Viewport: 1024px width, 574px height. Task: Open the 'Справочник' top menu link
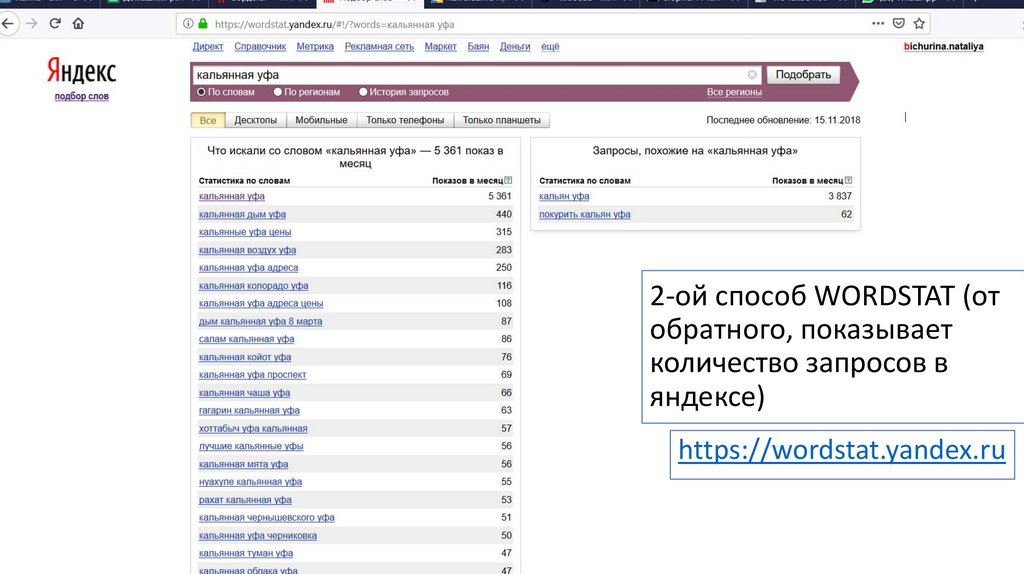(260, 46)
